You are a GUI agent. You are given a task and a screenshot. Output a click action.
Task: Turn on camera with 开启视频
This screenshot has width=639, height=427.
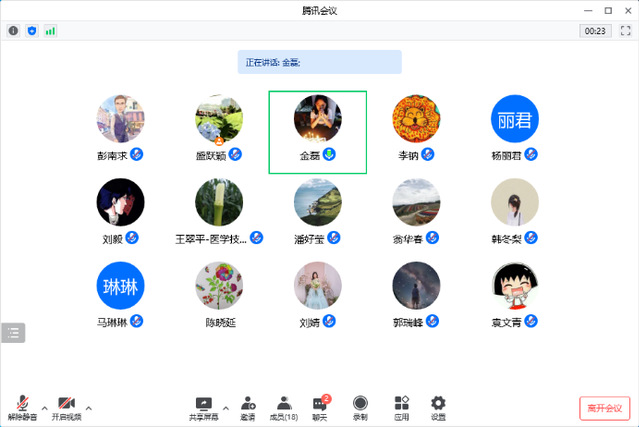[67, 407]
